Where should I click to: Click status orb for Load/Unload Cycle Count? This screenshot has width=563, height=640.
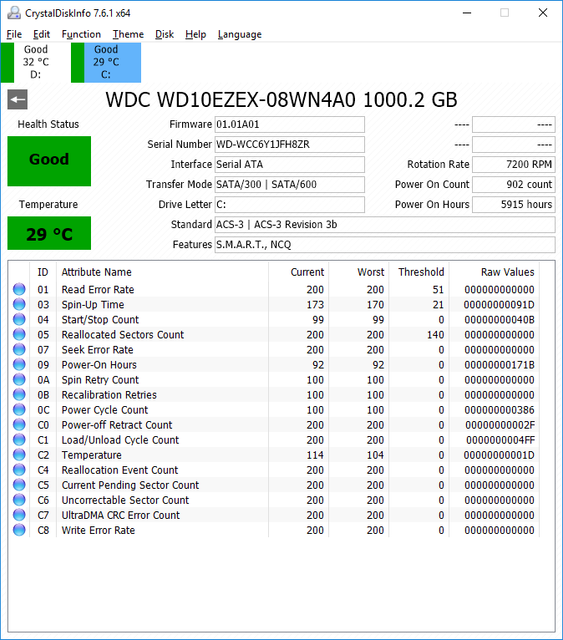[x=19, y=440]
